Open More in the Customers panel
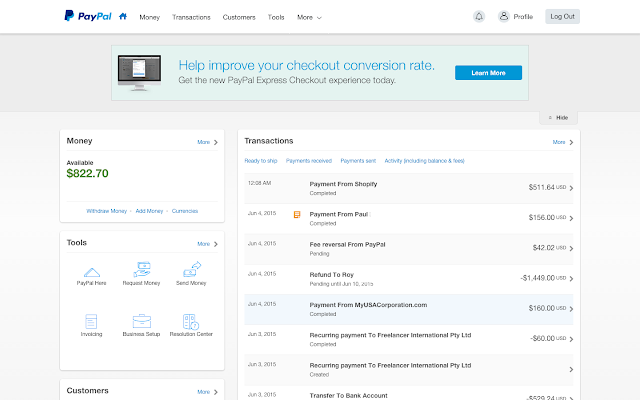The image size is (640, 400). coord(207,392)
